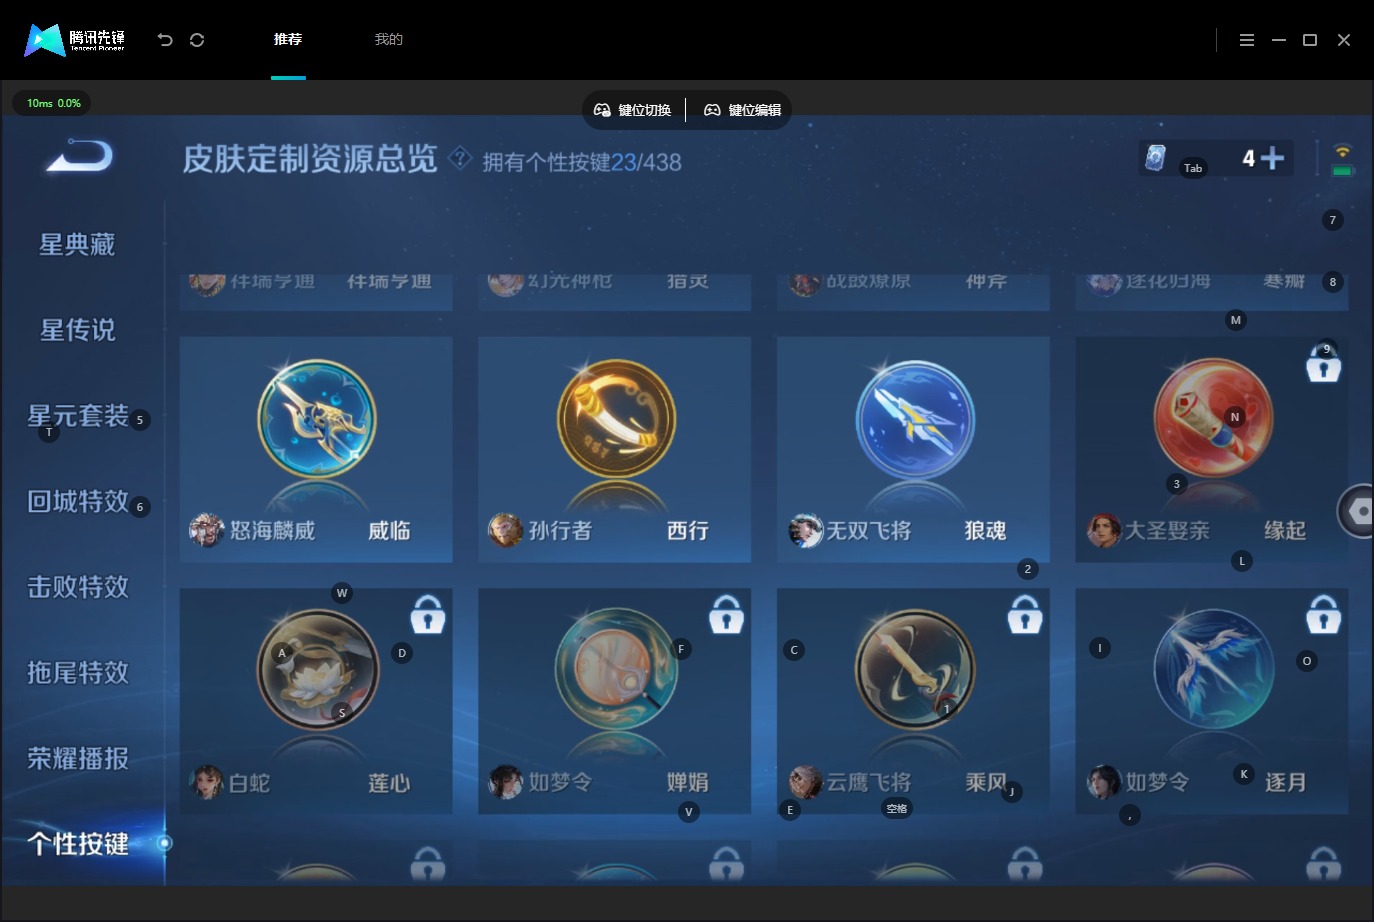Click the lock icon on 白蛇 莲心 card
Screen dimensions: 1374x922
(x=428, y=615)
